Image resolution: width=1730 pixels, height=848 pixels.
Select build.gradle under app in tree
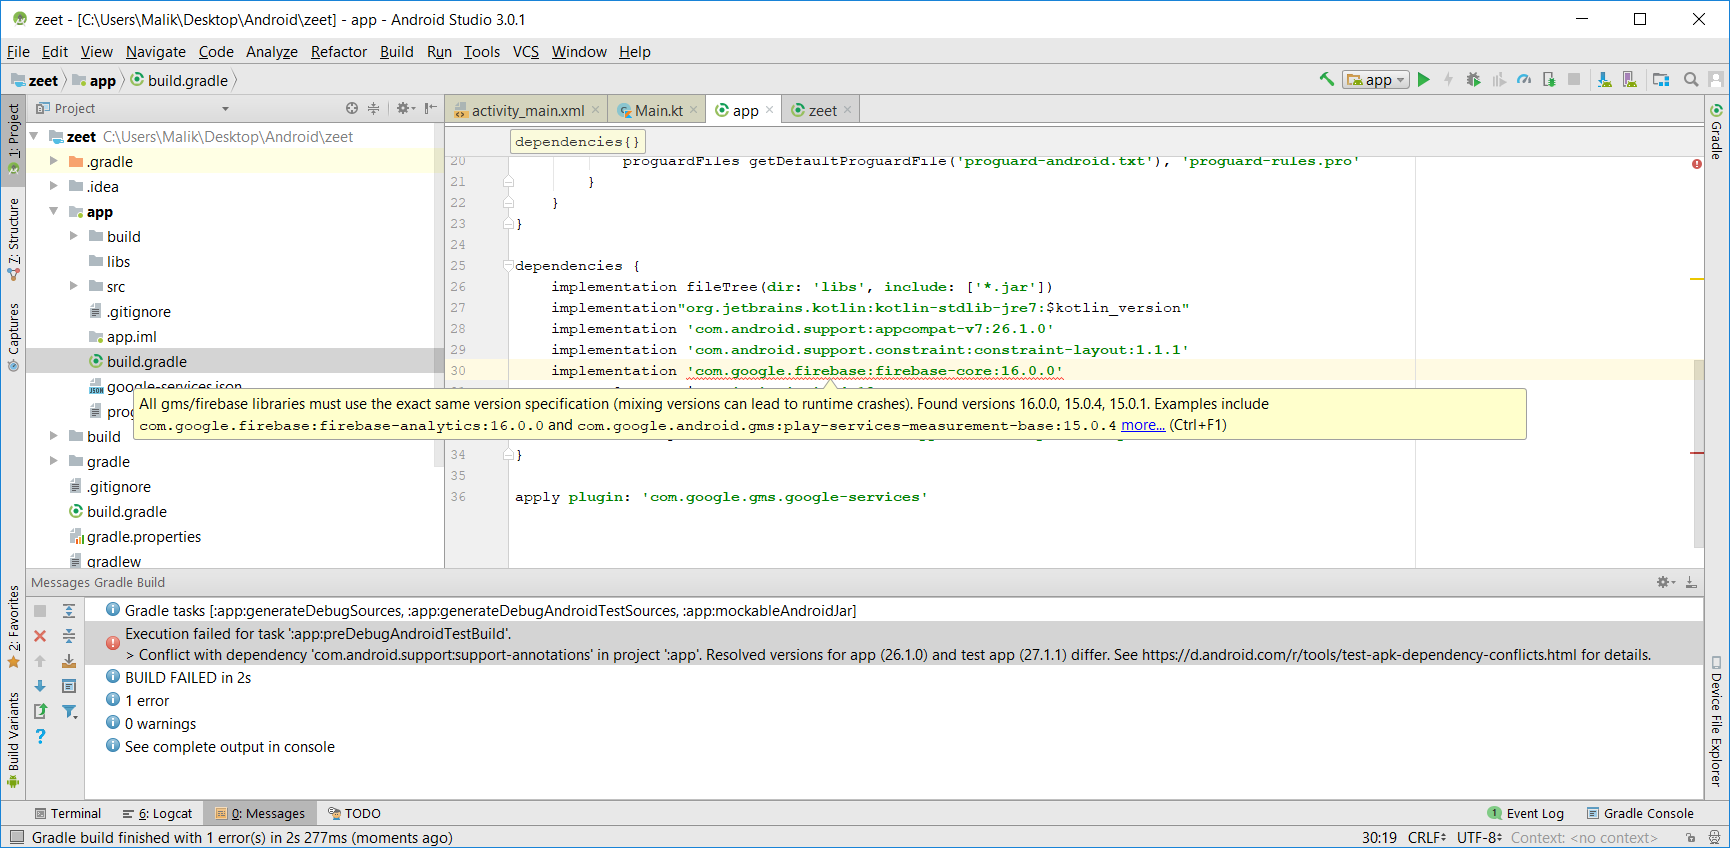point(146,361)
